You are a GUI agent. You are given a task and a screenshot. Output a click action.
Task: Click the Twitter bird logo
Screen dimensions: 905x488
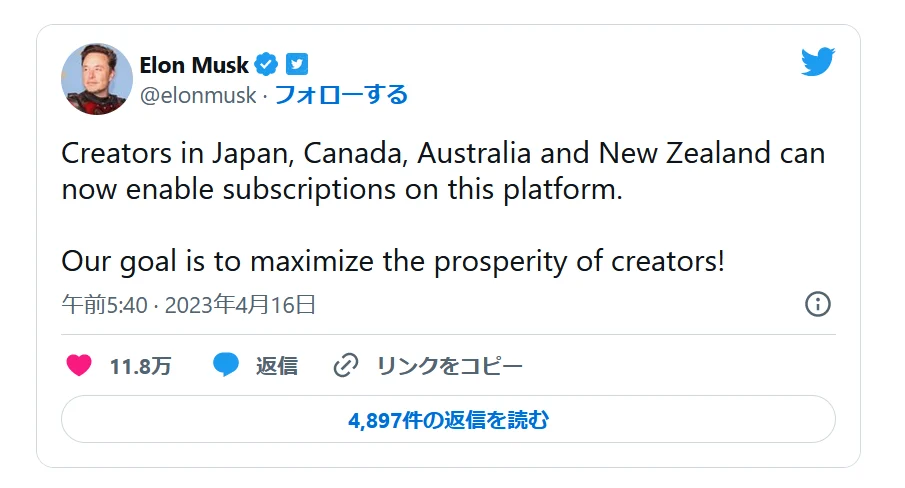coord(817,62)
